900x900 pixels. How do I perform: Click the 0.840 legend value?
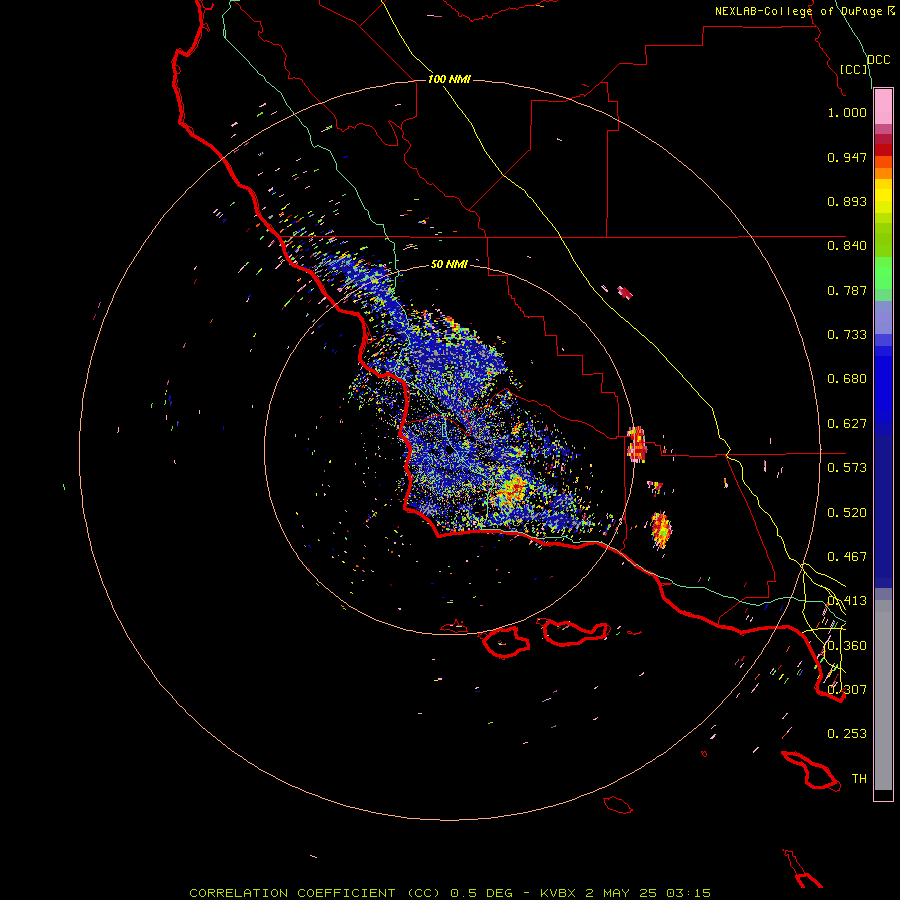(x=847, y=246)
